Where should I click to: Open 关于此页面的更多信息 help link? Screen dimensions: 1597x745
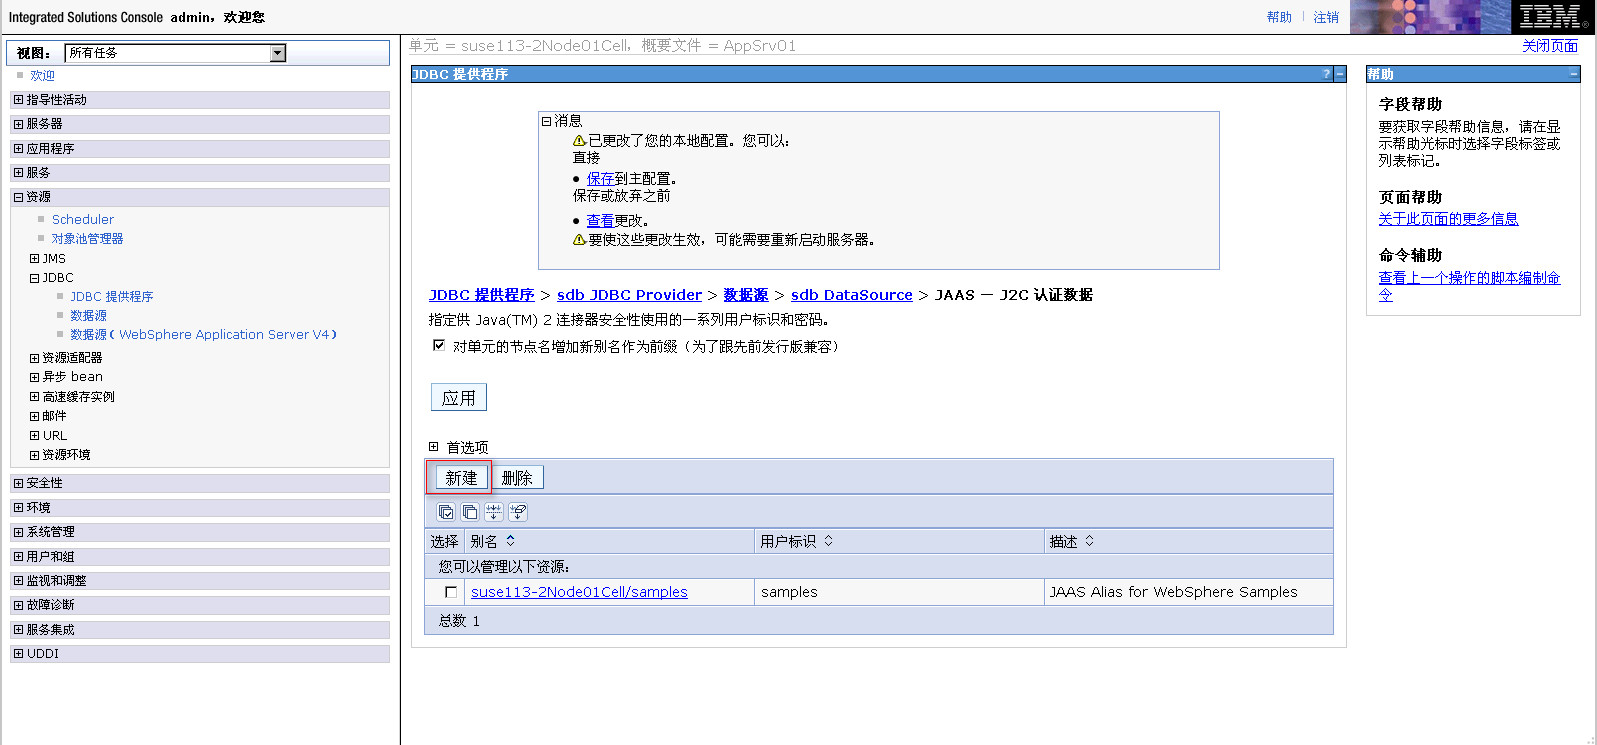click(1448, 219)
